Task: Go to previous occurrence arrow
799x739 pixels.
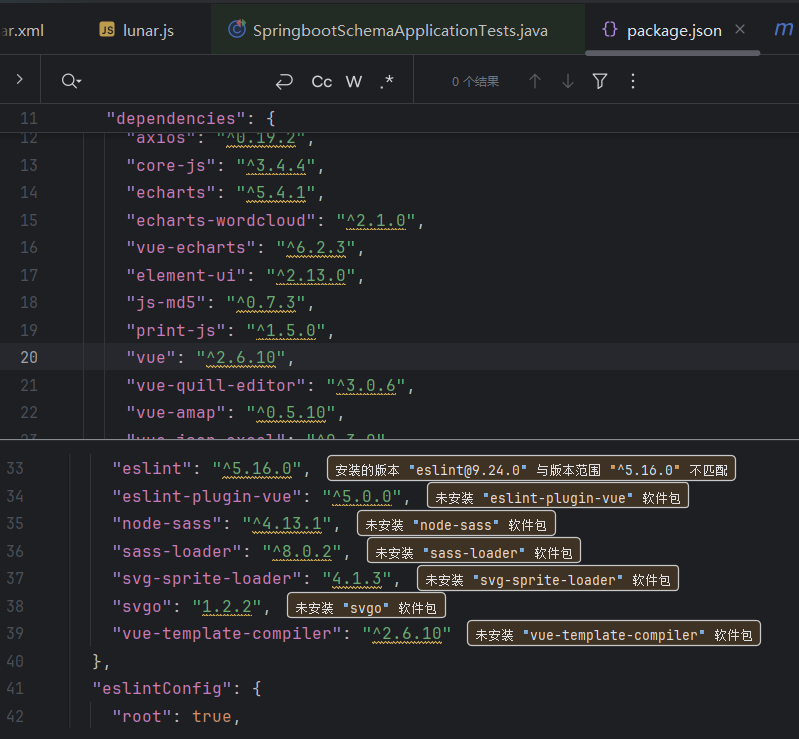Action: tap(535, 82)
